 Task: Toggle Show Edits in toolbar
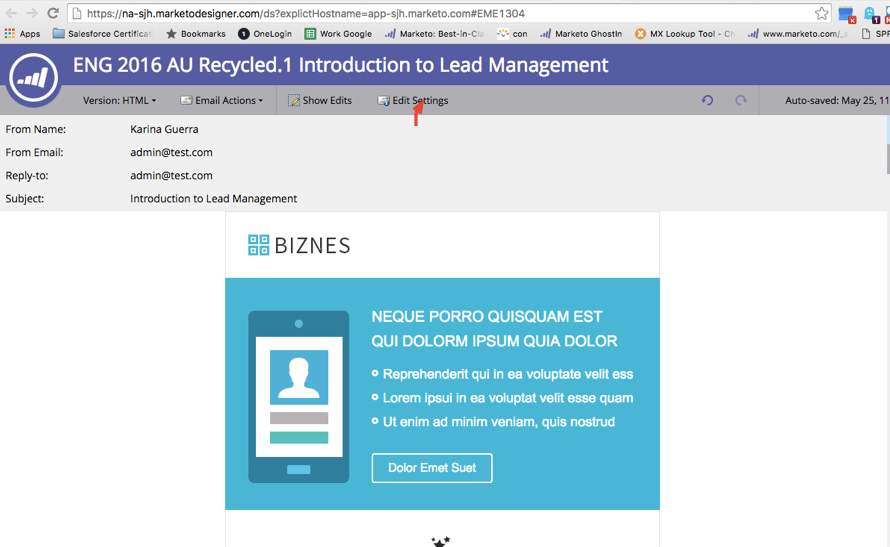coord(320,100)
